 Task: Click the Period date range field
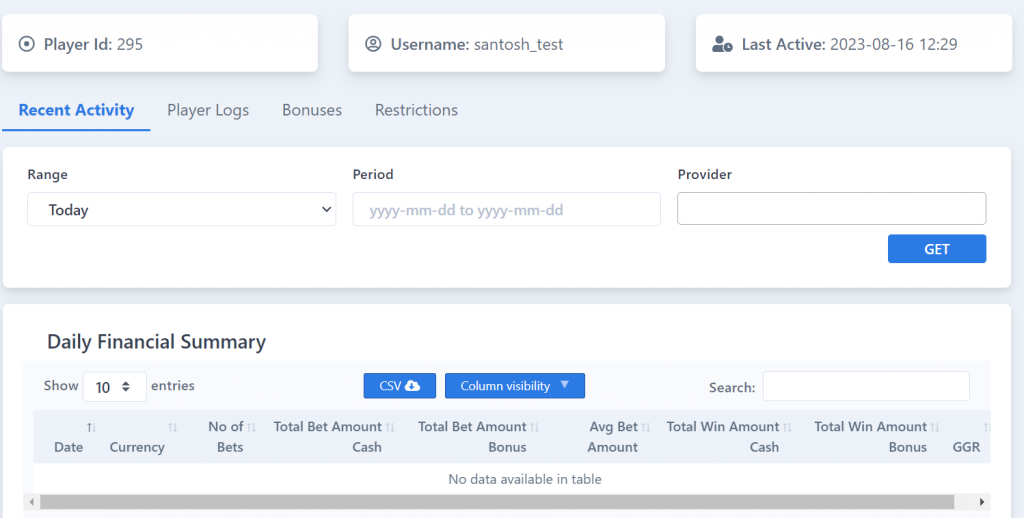507,210
